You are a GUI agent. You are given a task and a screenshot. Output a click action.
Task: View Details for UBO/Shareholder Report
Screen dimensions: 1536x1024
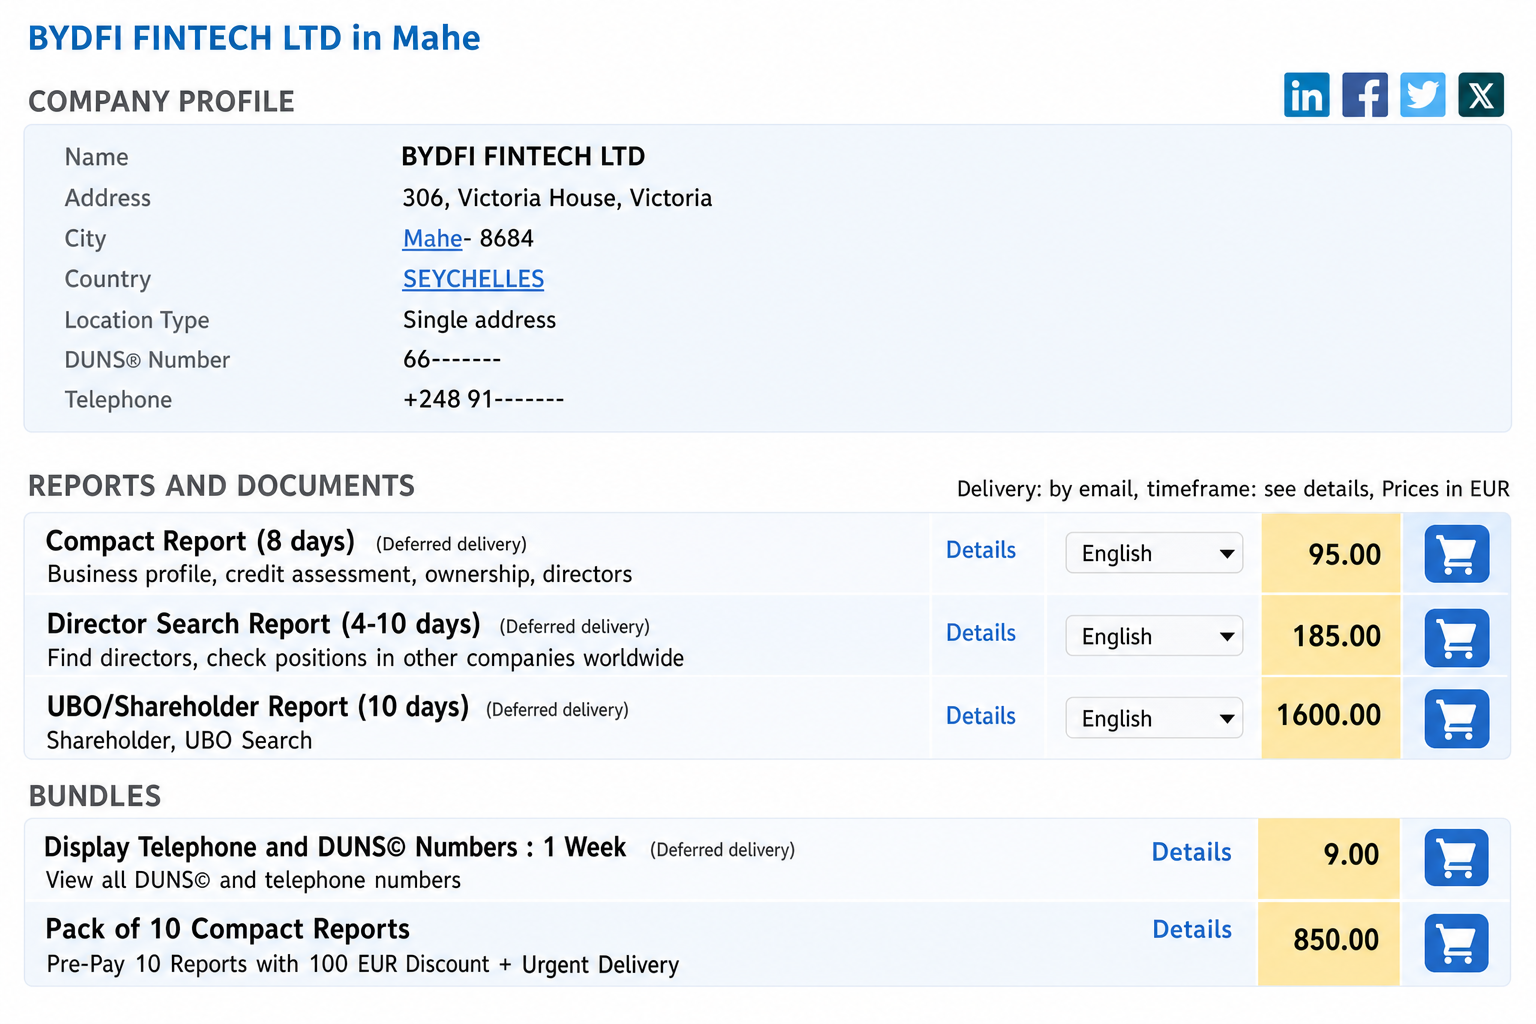coord(981,716)
